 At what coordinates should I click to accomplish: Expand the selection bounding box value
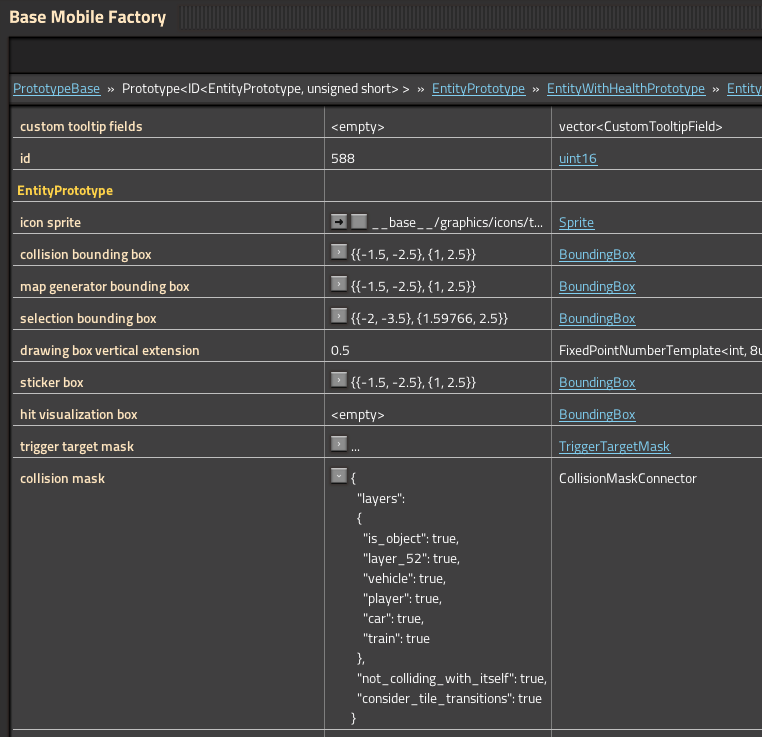[339, 316]
